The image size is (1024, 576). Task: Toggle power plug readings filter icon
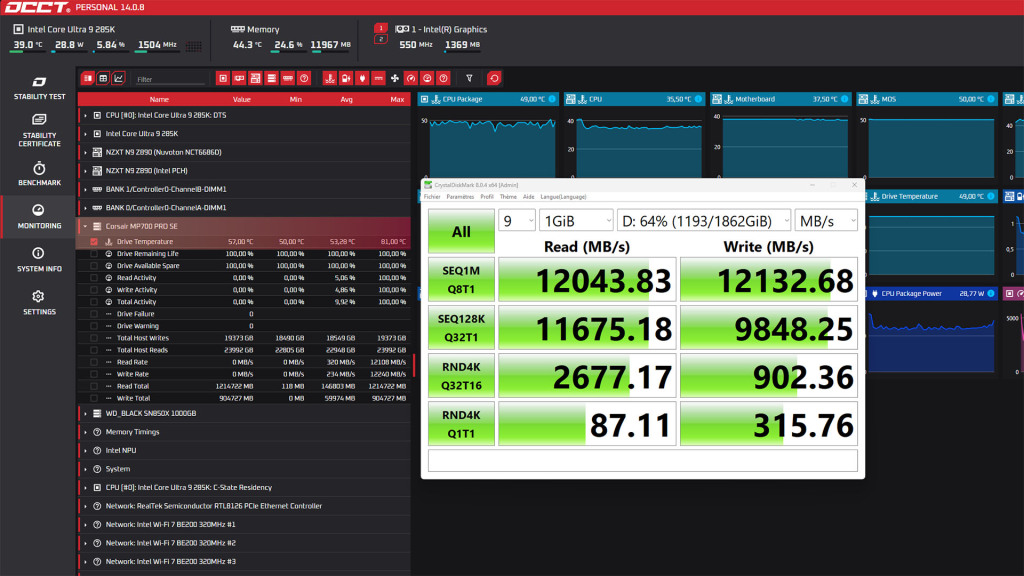click(x=362, y=78)
